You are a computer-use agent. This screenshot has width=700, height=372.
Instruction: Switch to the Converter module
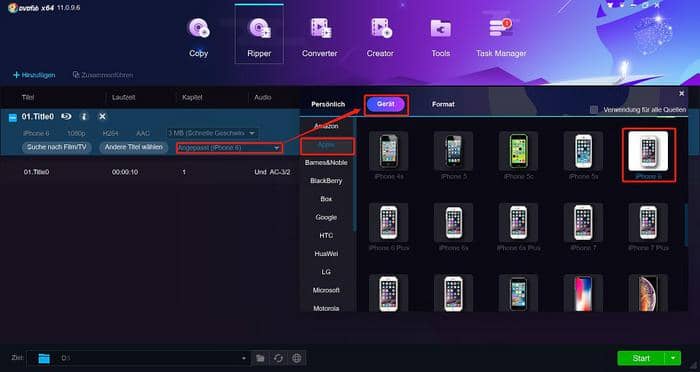point(320,38)
